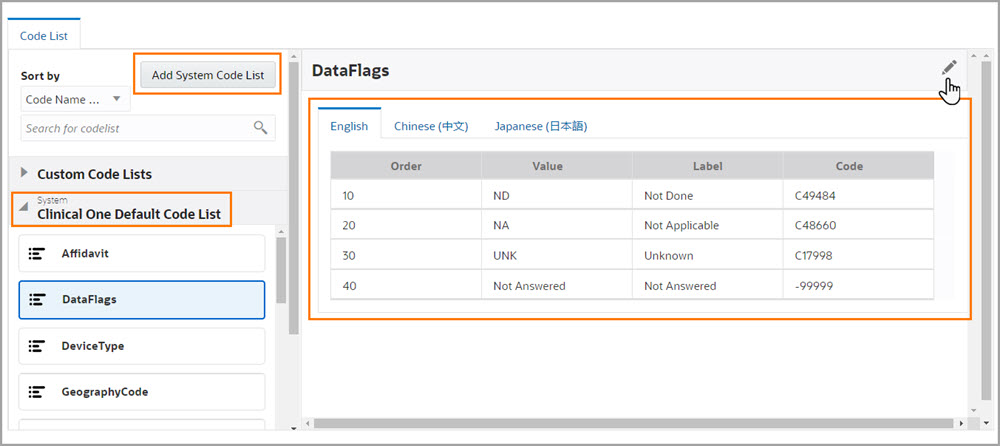Focus the Search for codelist field
The width and height of the screenshot is (1000, 446).
point(135,128)
